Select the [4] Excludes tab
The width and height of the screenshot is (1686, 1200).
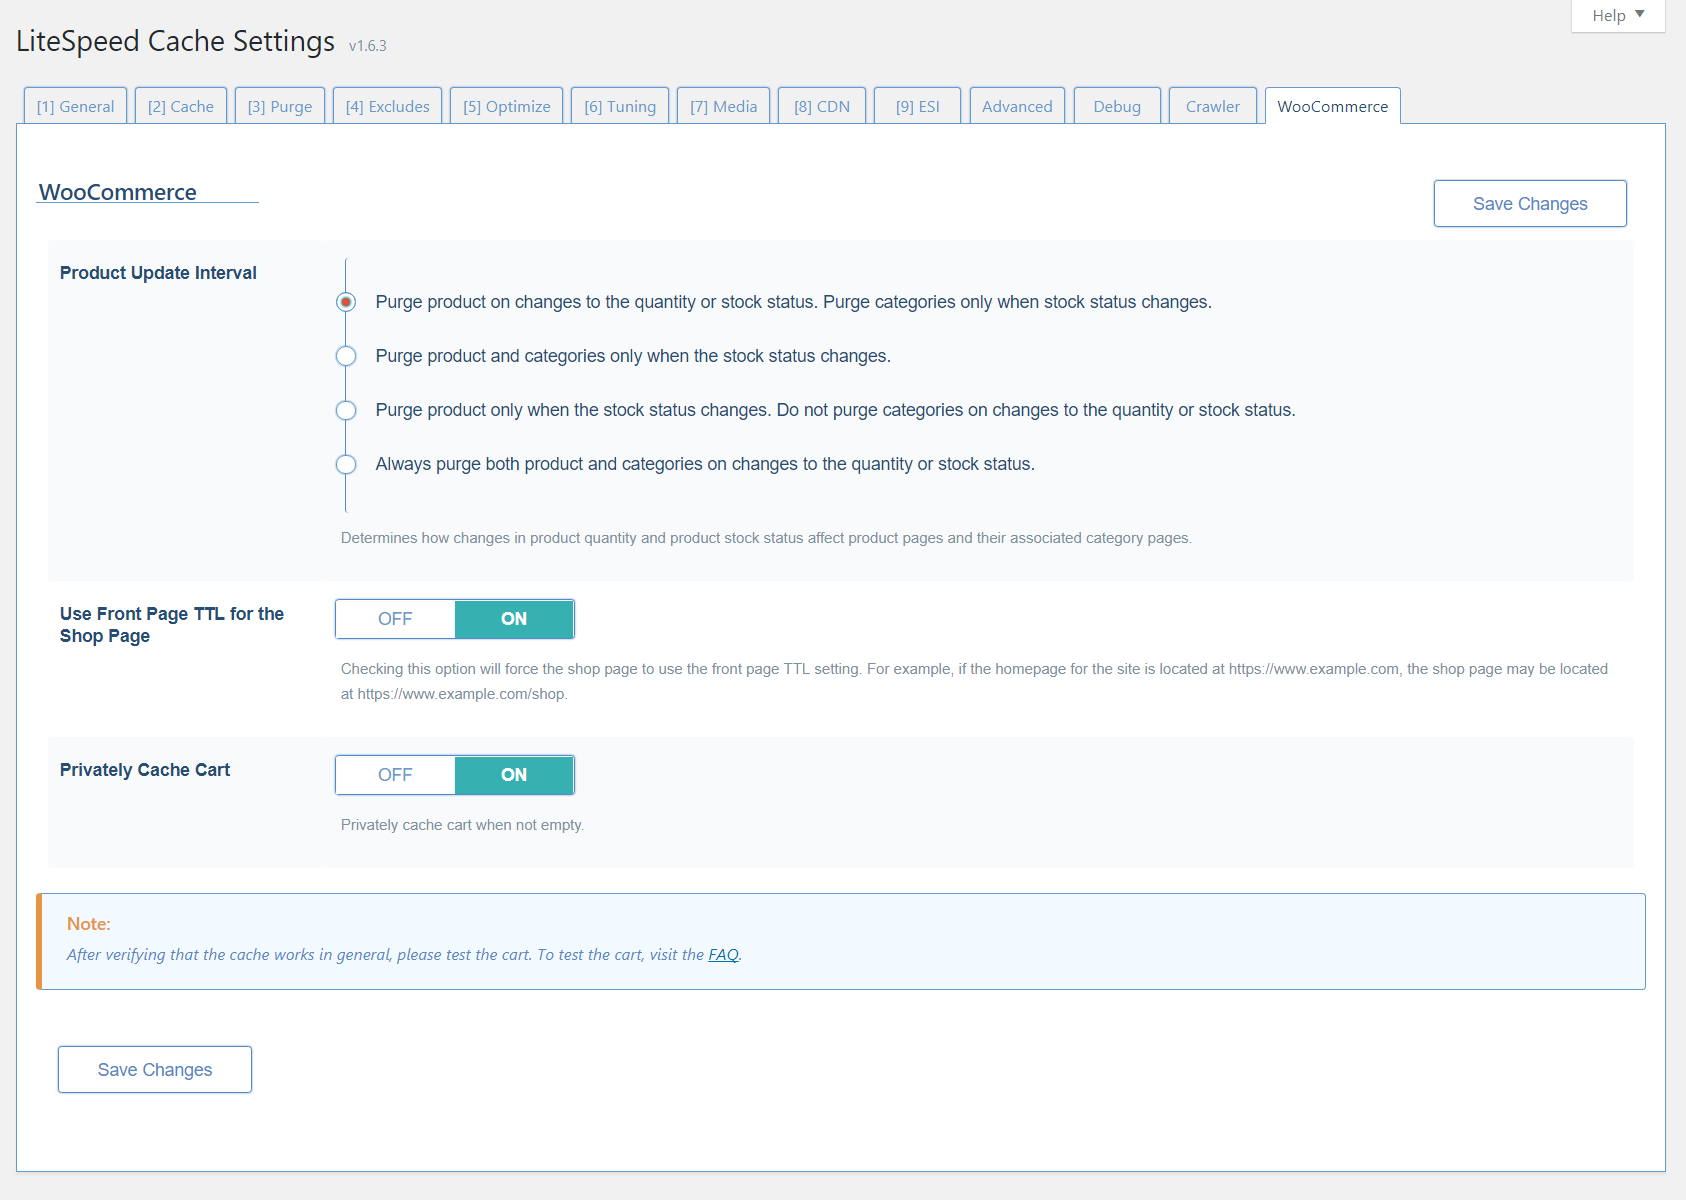pos(387,106)
